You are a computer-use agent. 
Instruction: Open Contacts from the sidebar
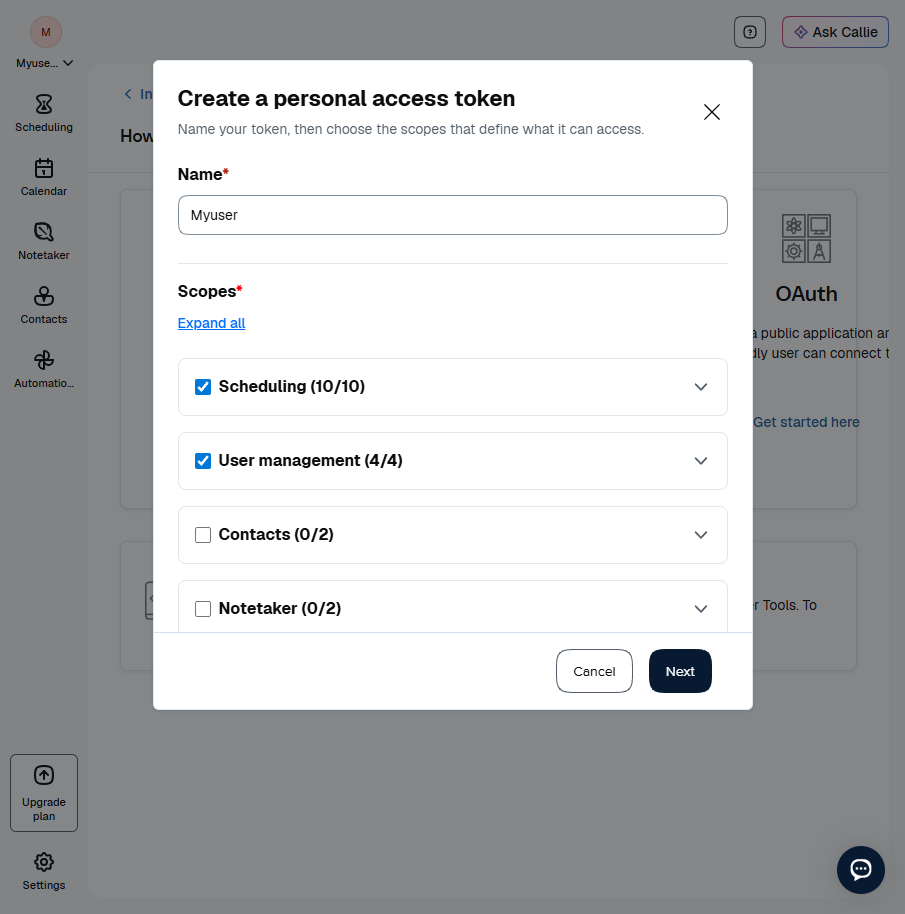pos(44,305)
